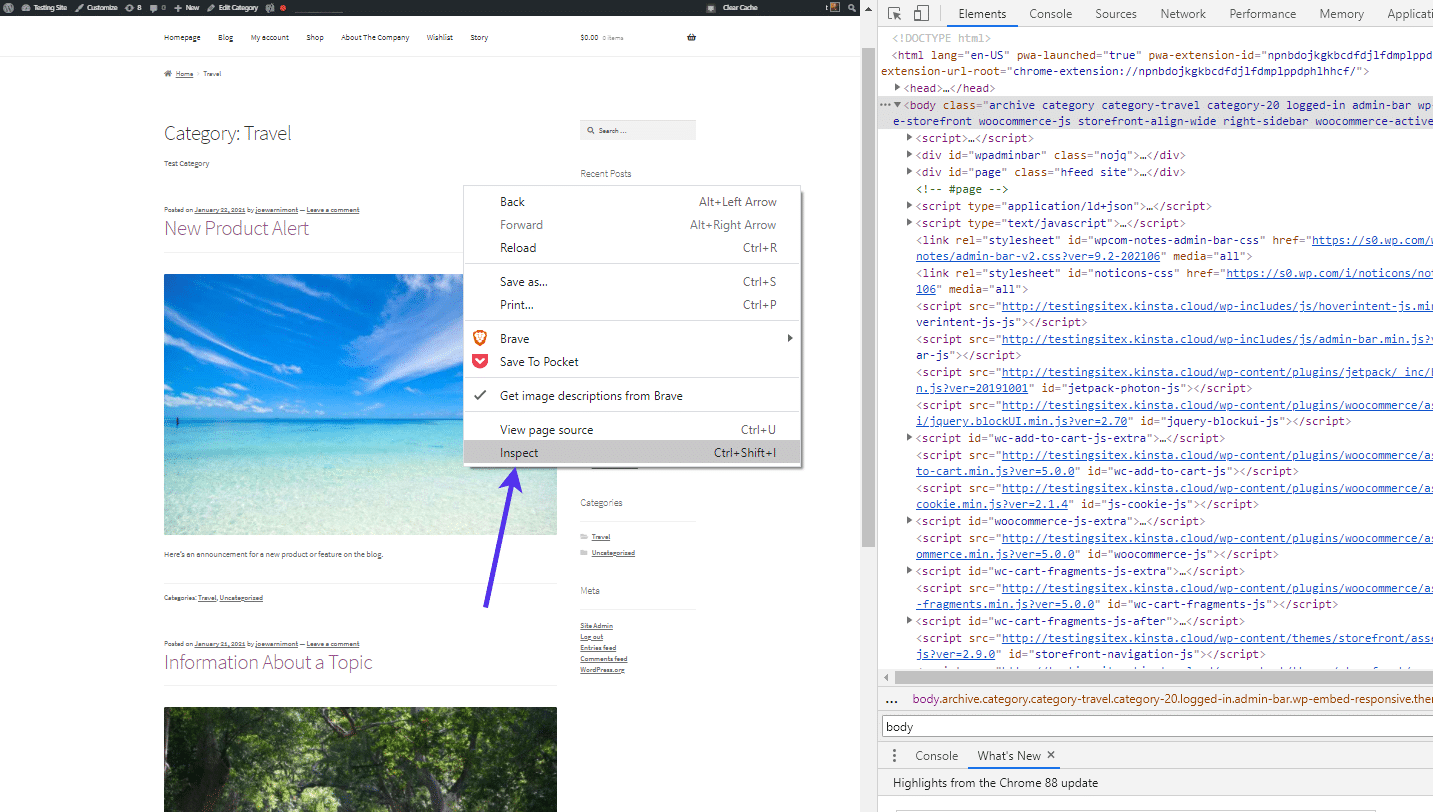The height and width of the screenshot is (812, 1433).
Task: Open the Customize pencil icon in admin bar
Action: pyautogui.click(x=80, y=7)
